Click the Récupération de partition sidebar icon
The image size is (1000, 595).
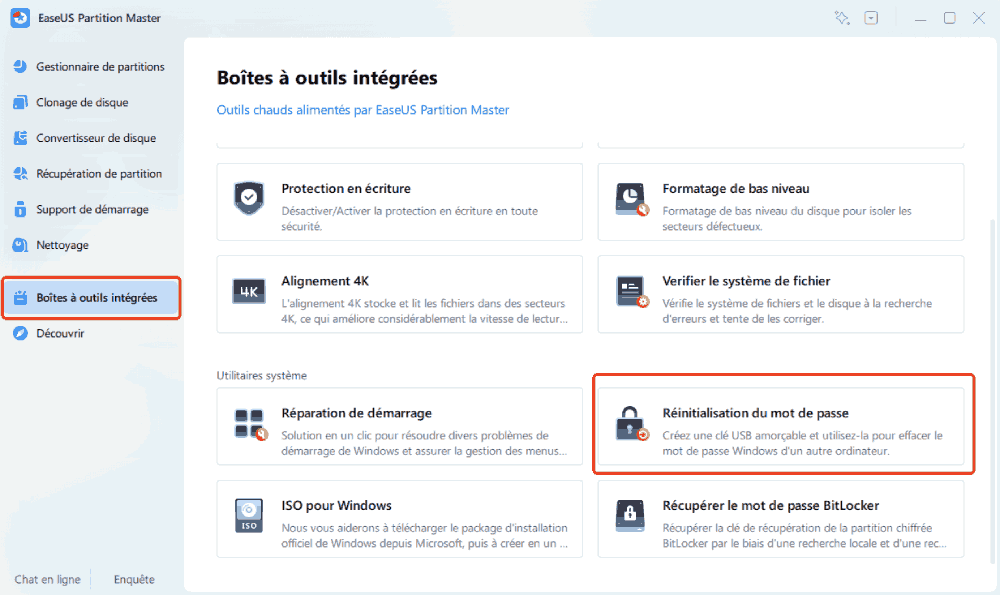(20, 173)
